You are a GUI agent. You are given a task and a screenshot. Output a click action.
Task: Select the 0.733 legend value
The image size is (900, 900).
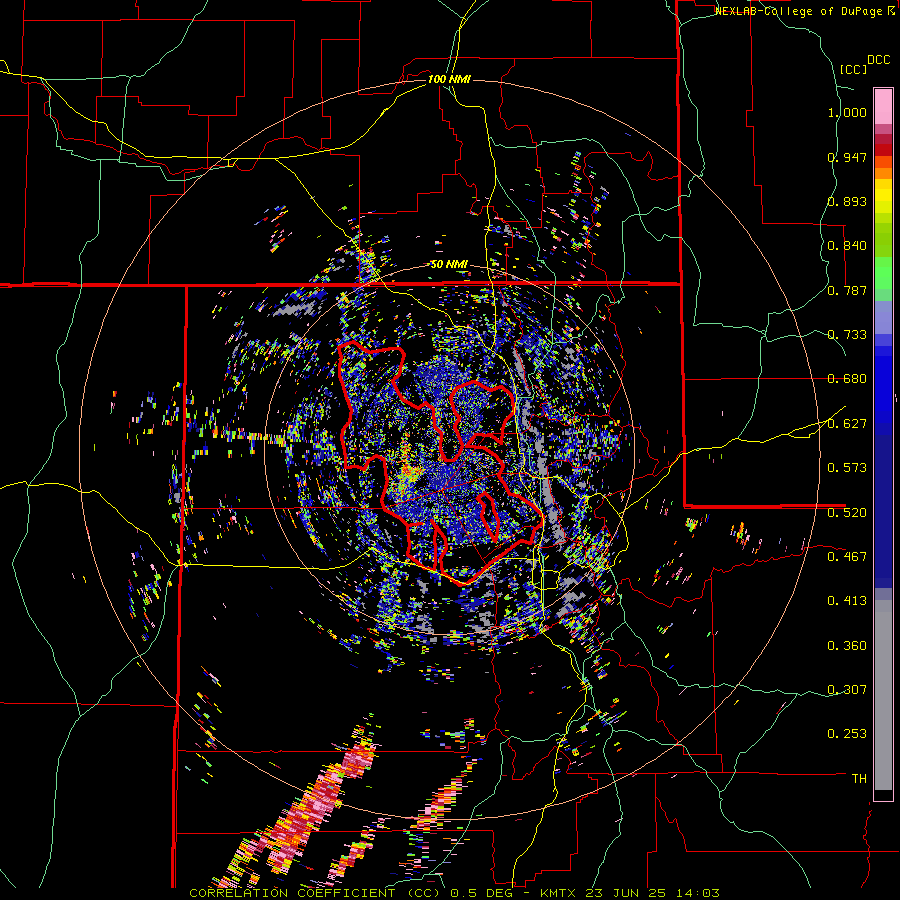coord(847,335)
